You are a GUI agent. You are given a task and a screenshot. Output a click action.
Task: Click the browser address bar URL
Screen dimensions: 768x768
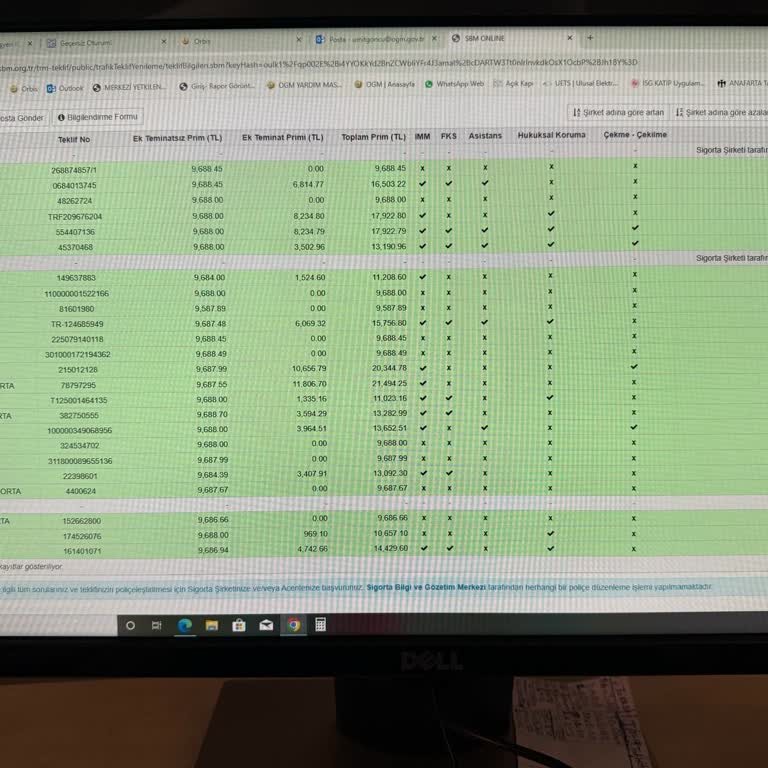pos(318,64)
